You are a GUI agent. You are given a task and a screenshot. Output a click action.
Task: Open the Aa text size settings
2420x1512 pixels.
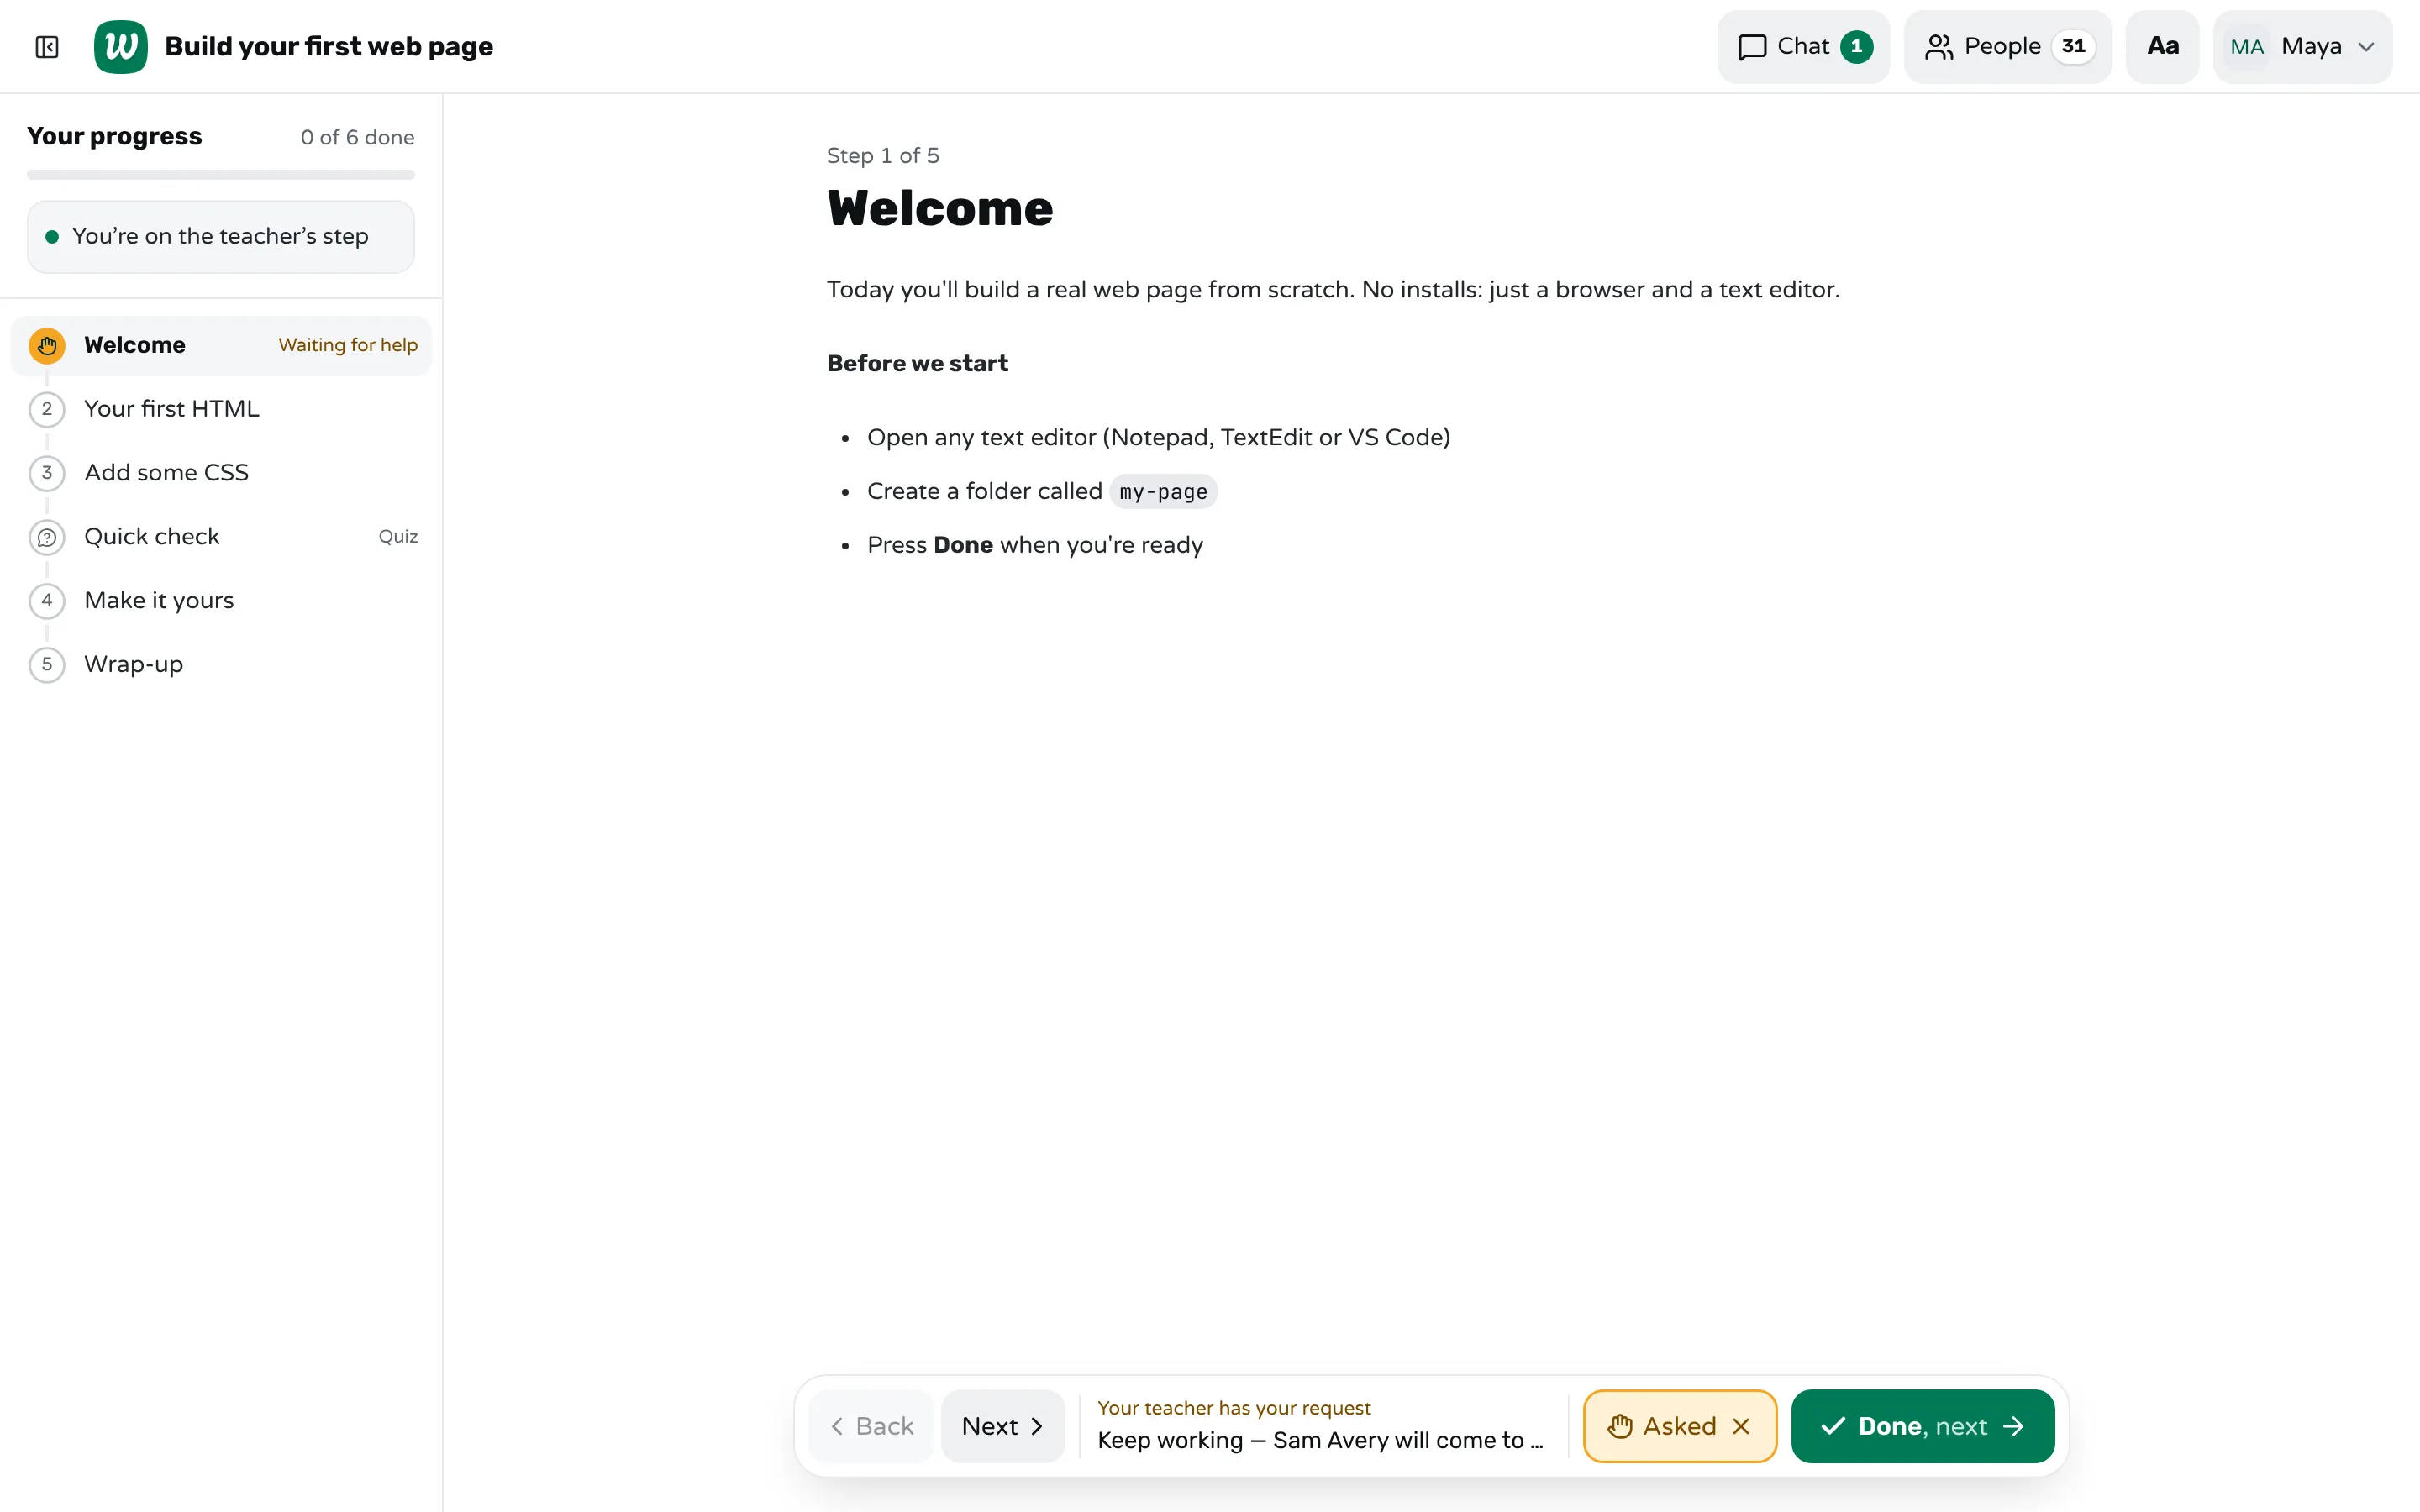2162,47
